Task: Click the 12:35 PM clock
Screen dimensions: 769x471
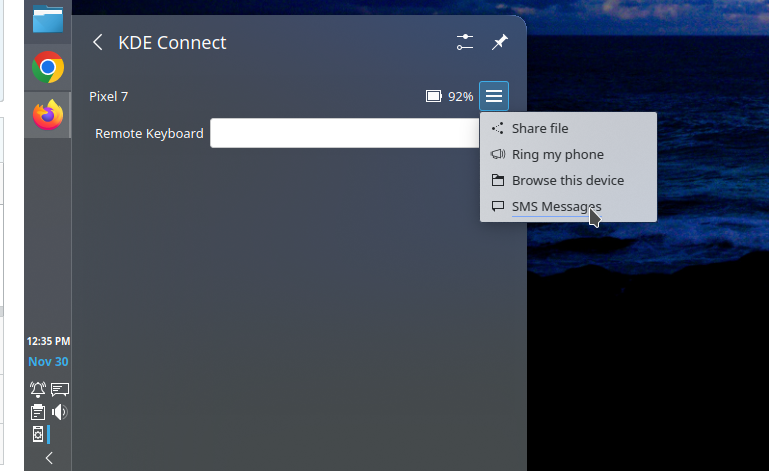Action: pos(48,341)
